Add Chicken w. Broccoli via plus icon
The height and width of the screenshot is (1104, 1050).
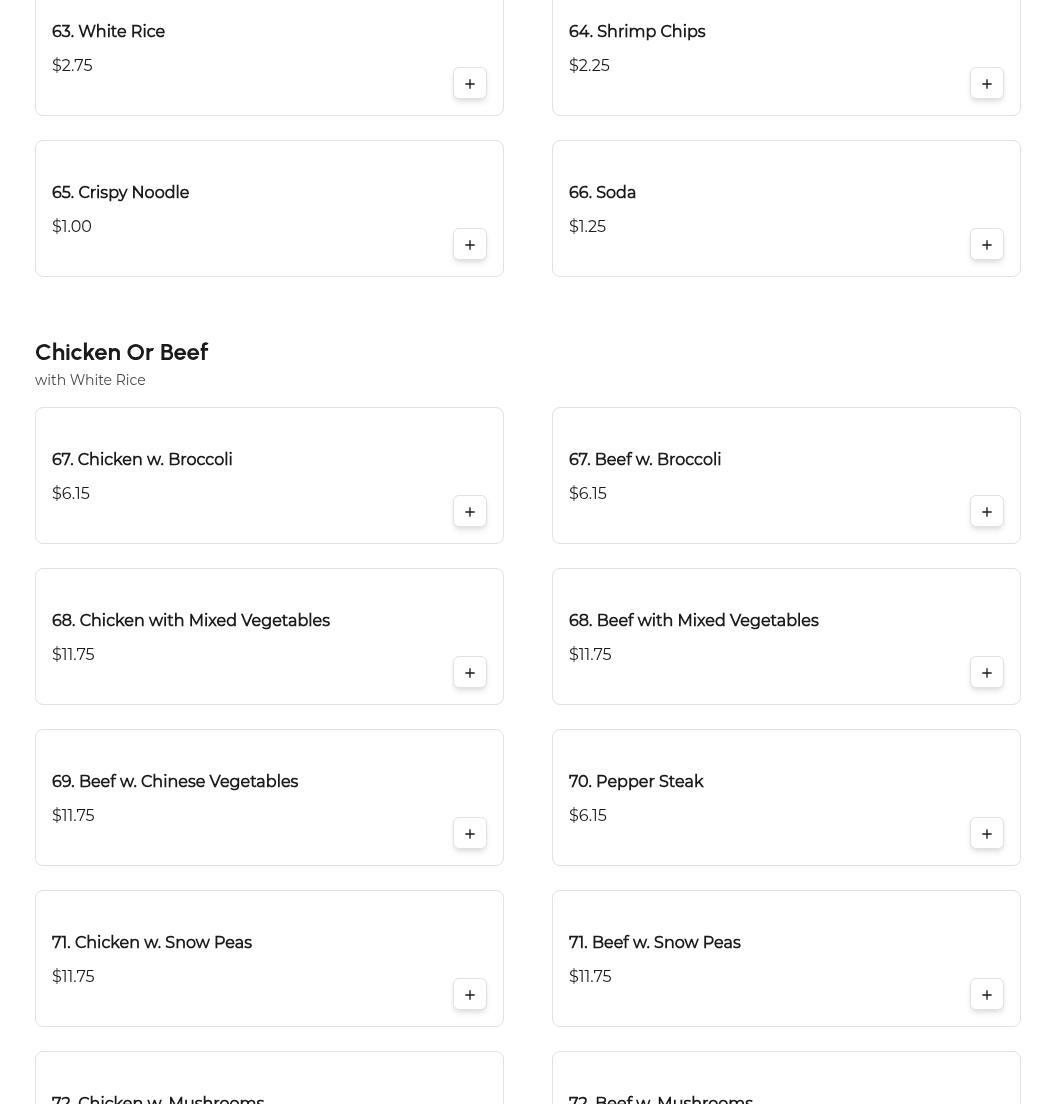coord(470,512)
